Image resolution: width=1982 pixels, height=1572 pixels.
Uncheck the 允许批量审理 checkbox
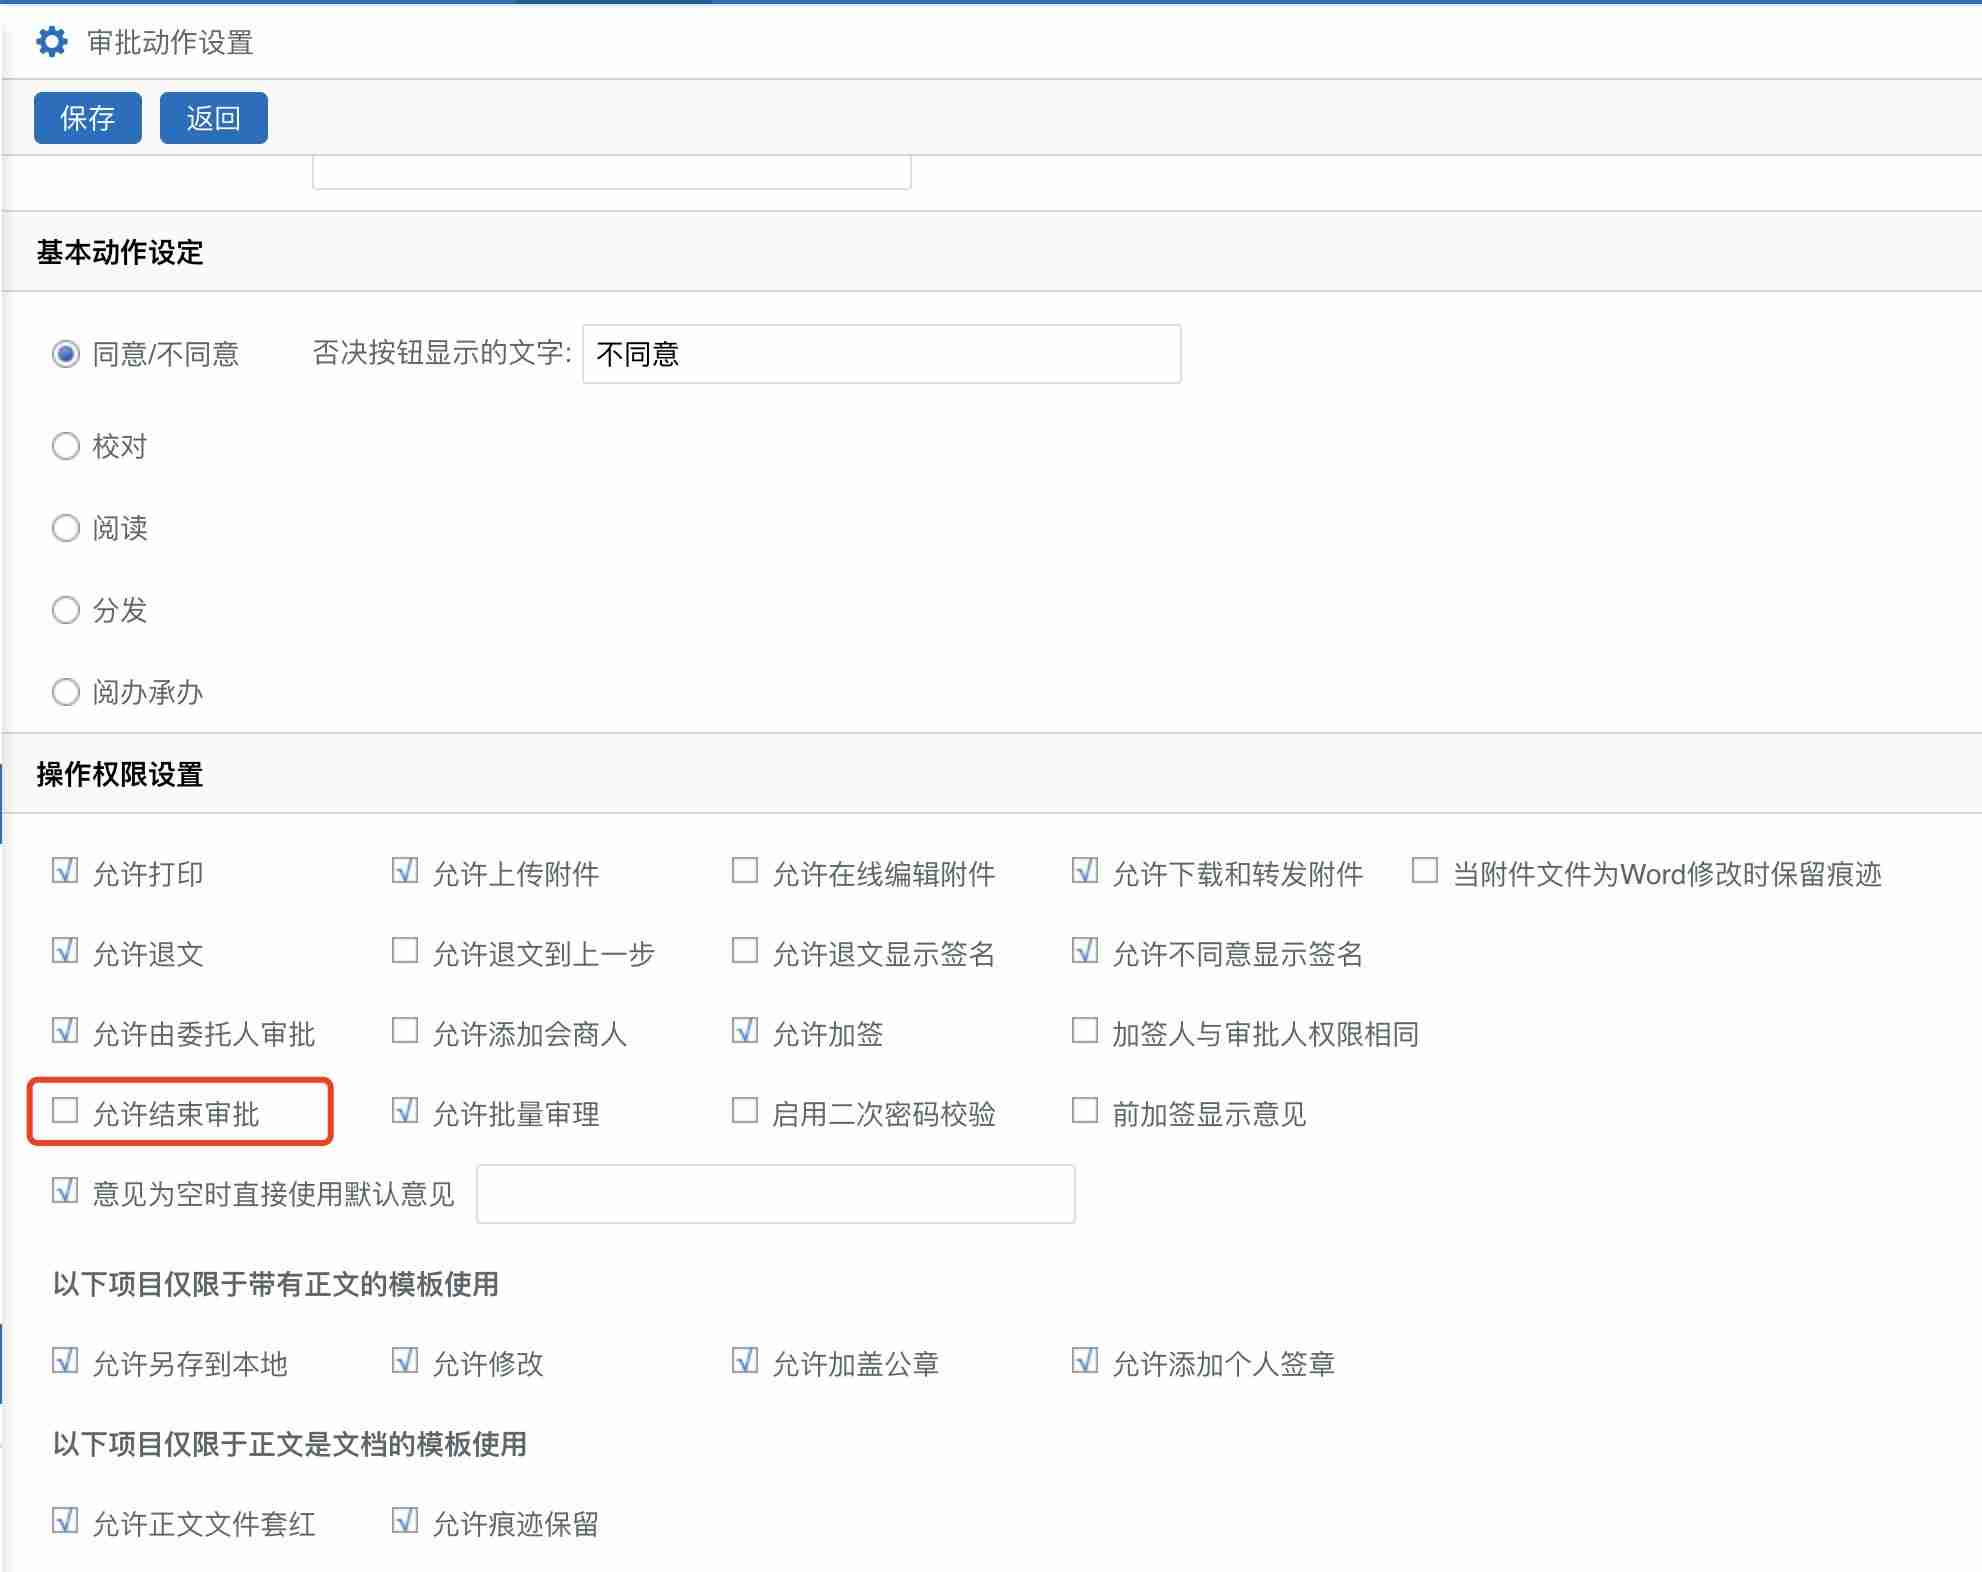(405, 1111)
